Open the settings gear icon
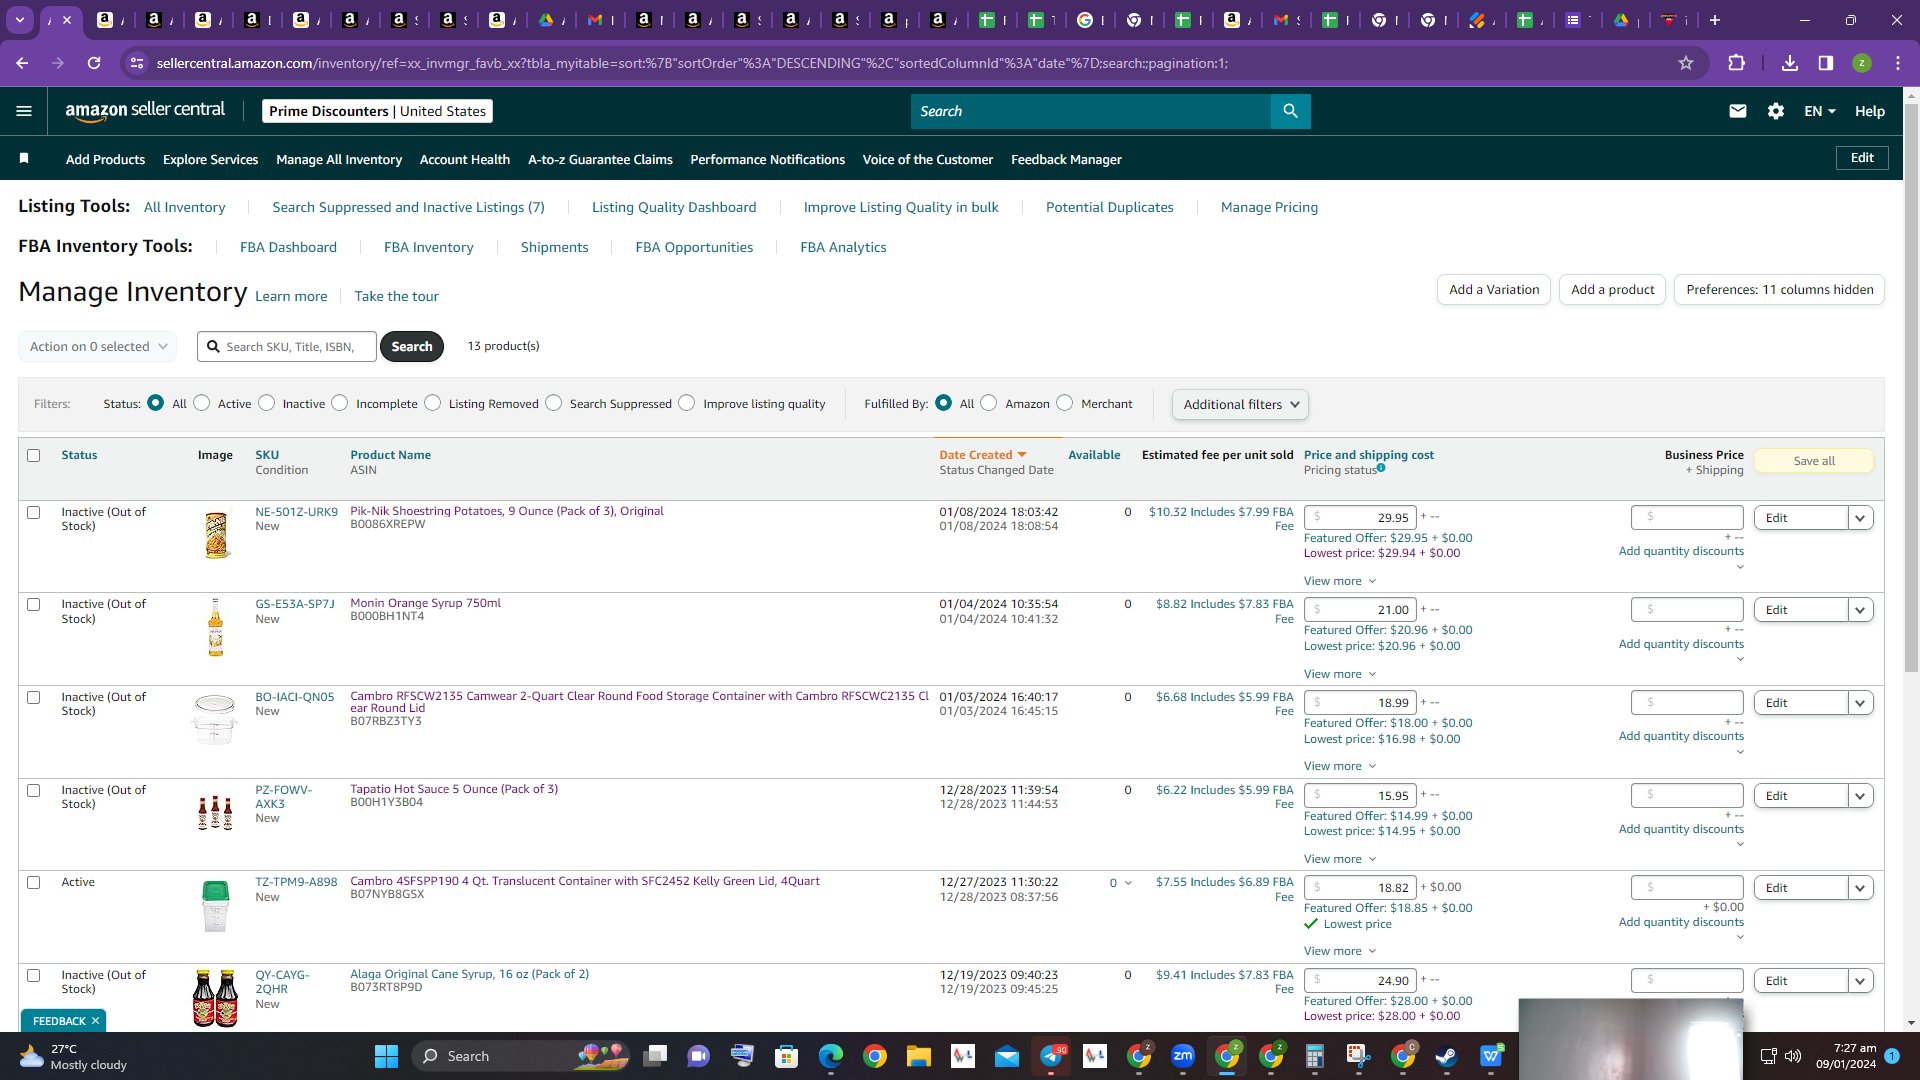Screen dimensions: 1920x1080 pos(1776,111)
